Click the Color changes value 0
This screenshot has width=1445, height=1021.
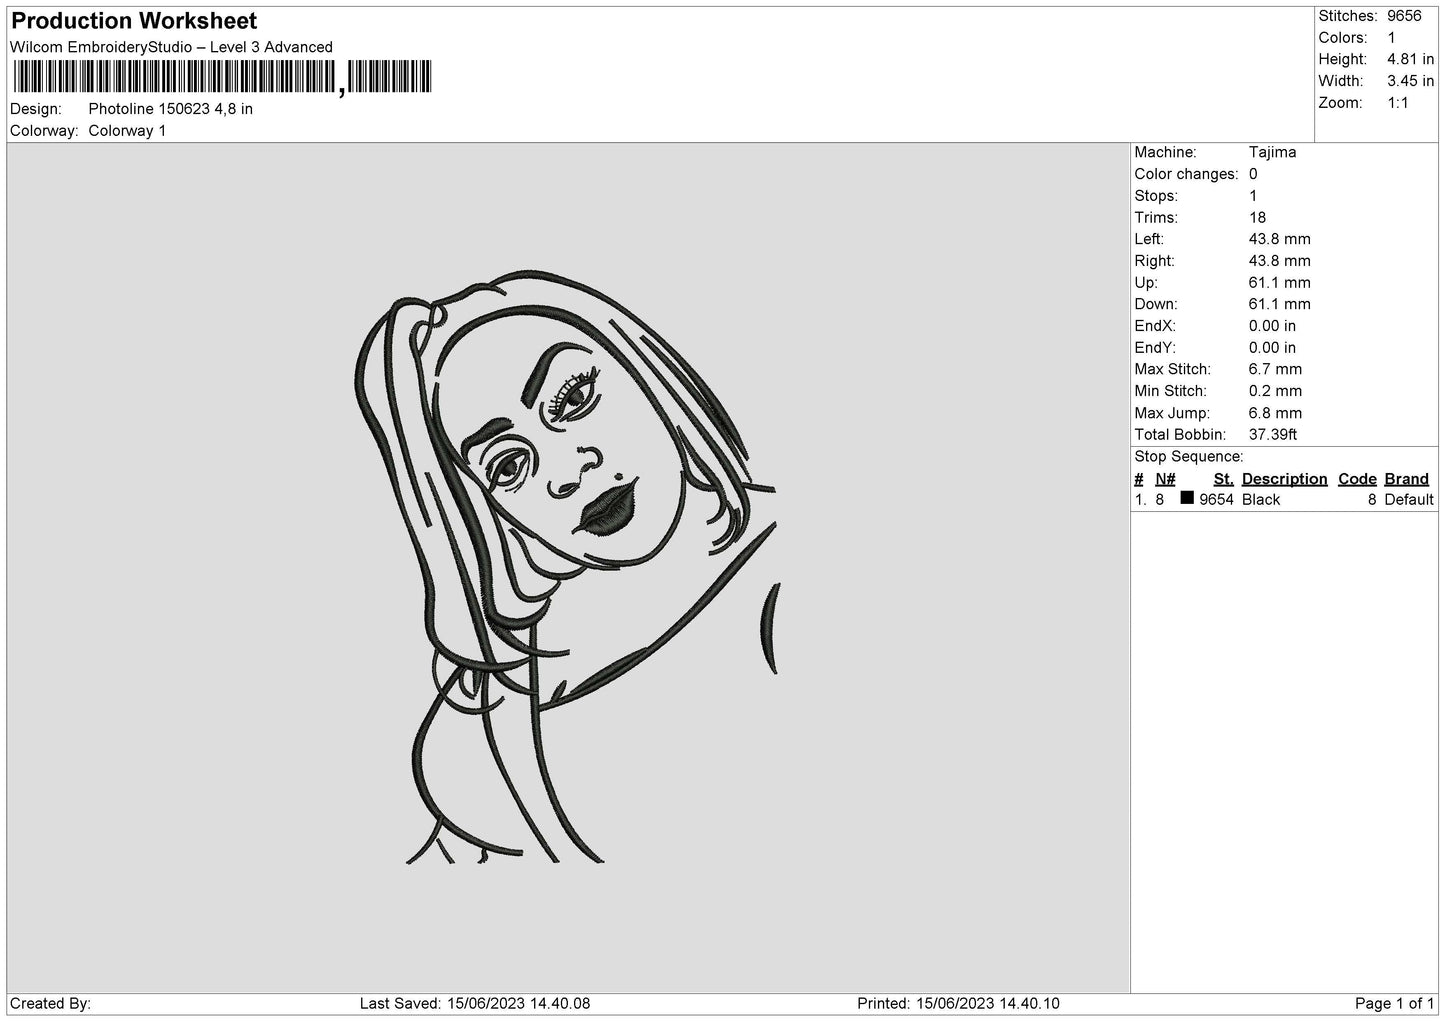point(1253,174)
